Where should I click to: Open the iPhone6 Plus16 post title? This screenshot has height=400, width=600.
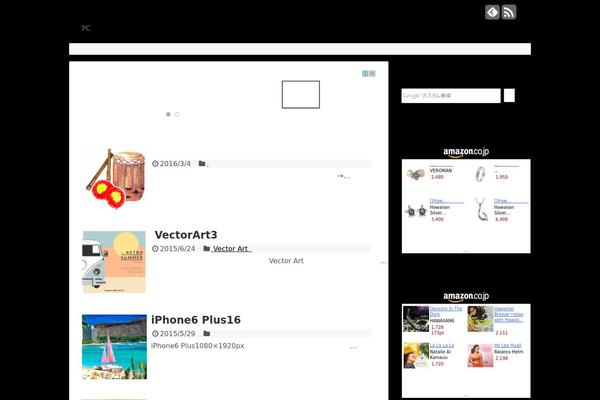(196, 320)
